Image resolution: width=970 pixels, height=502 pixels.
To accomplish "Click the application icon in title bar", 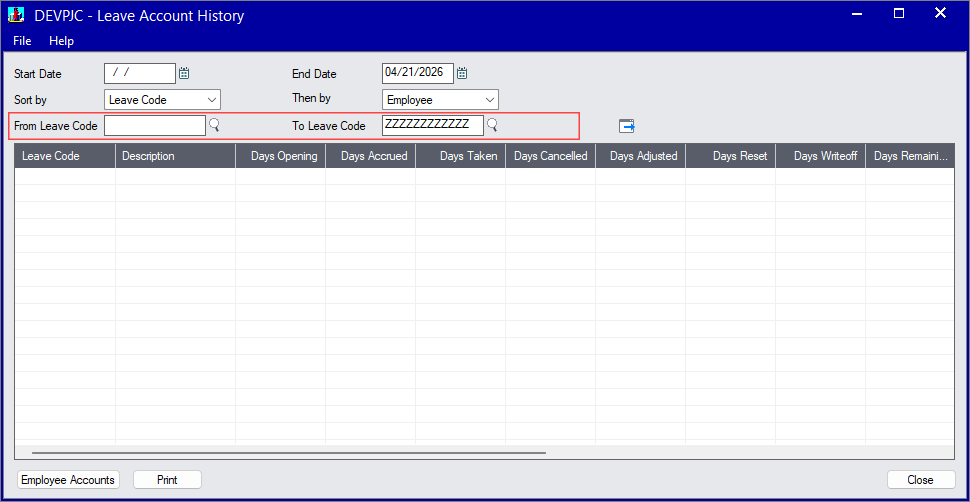I will [x=16, y=15].
